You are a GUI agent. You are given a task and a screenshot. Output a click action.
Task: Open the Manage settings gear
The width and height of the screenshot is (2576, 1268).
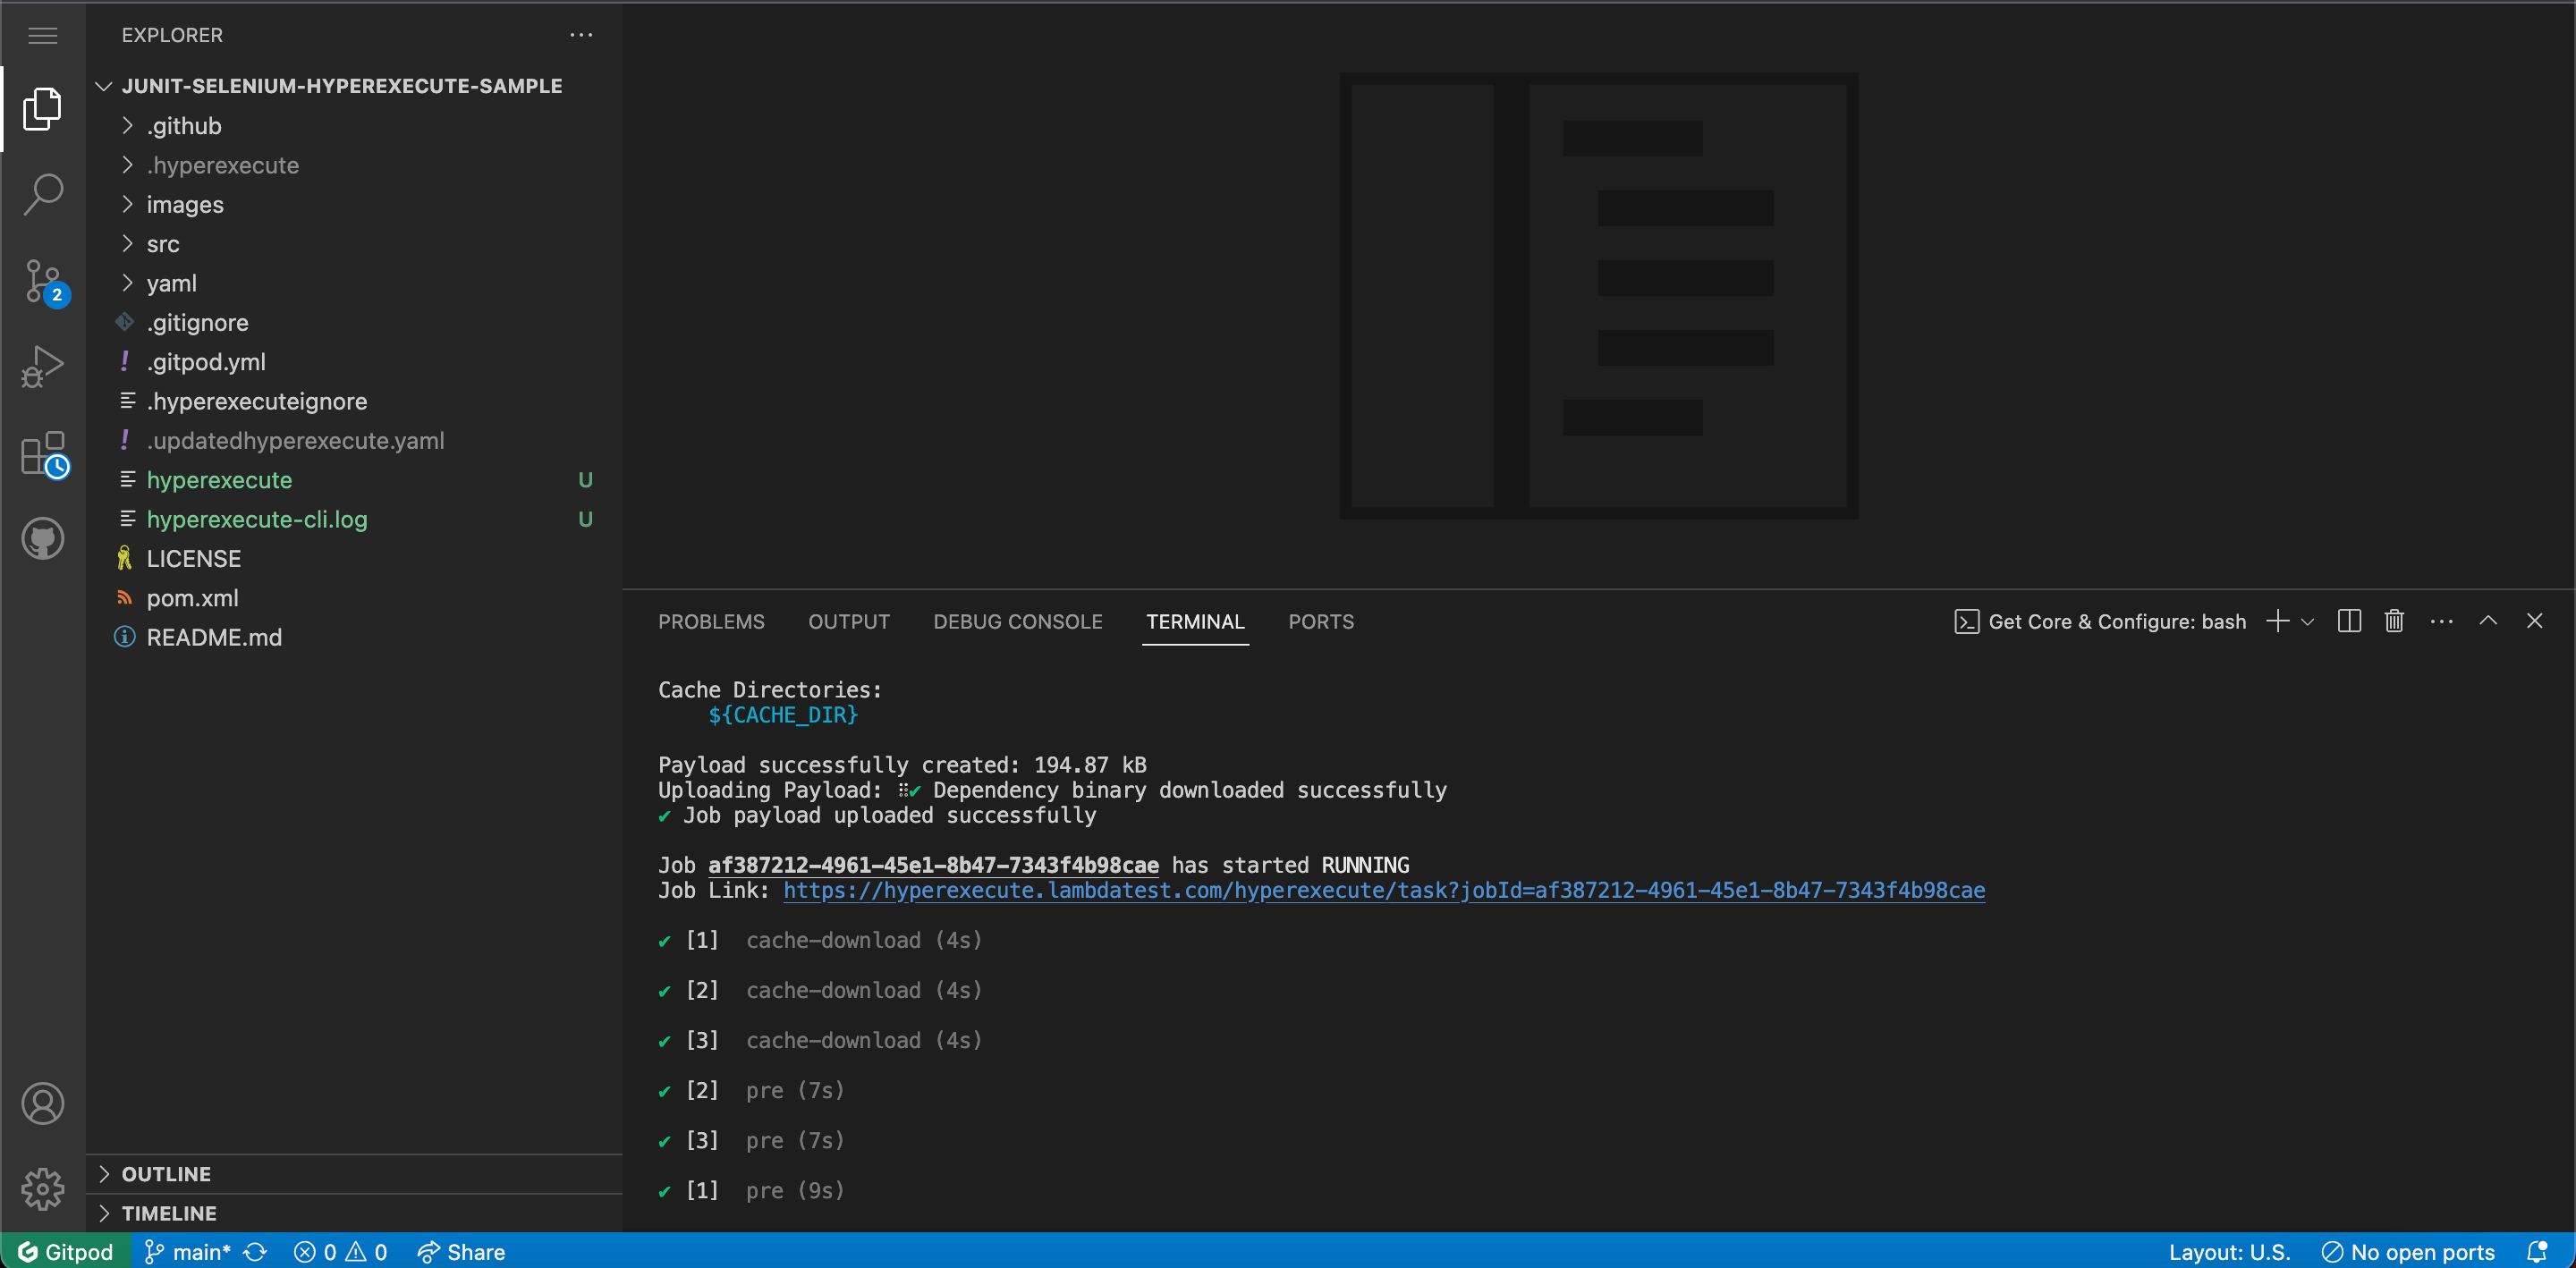tap(43, 1188)
